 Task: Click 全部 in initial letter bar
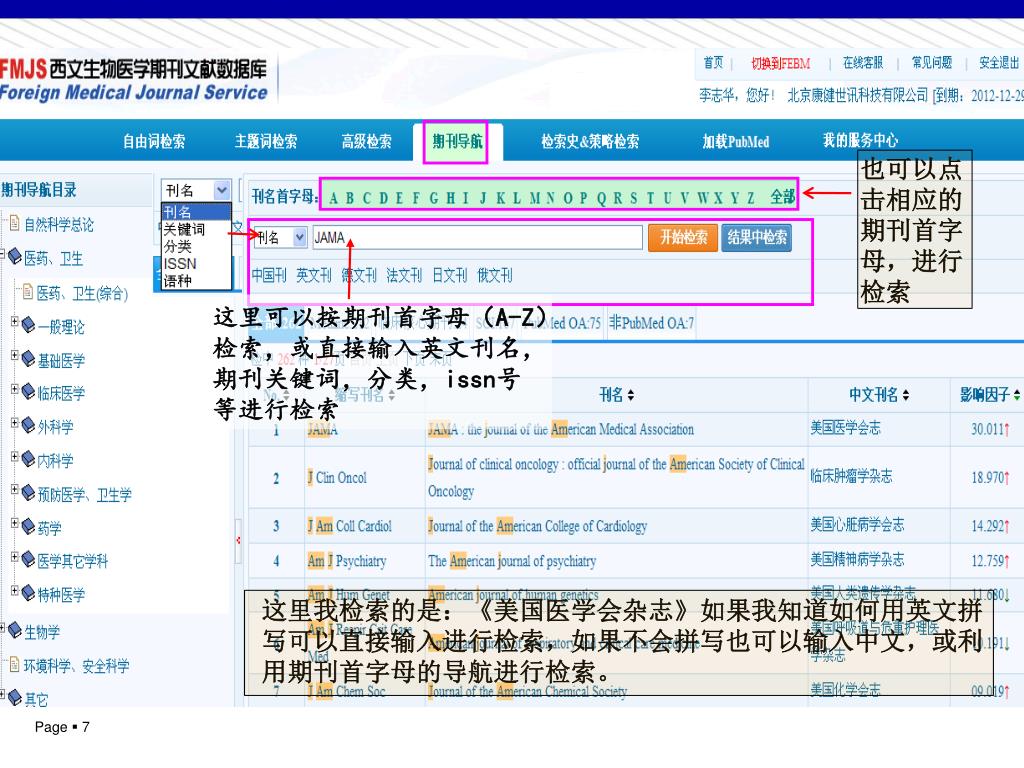782,197
